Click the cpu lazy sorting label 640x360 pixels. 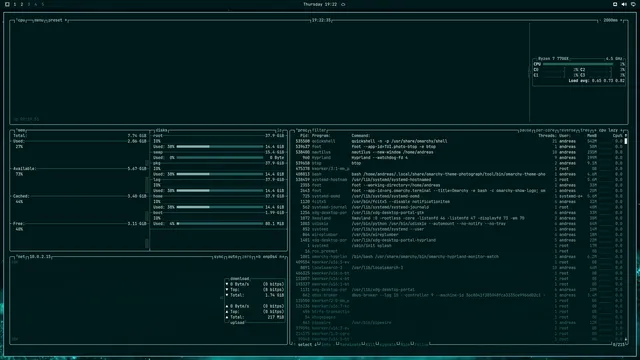tap(608, 130)
